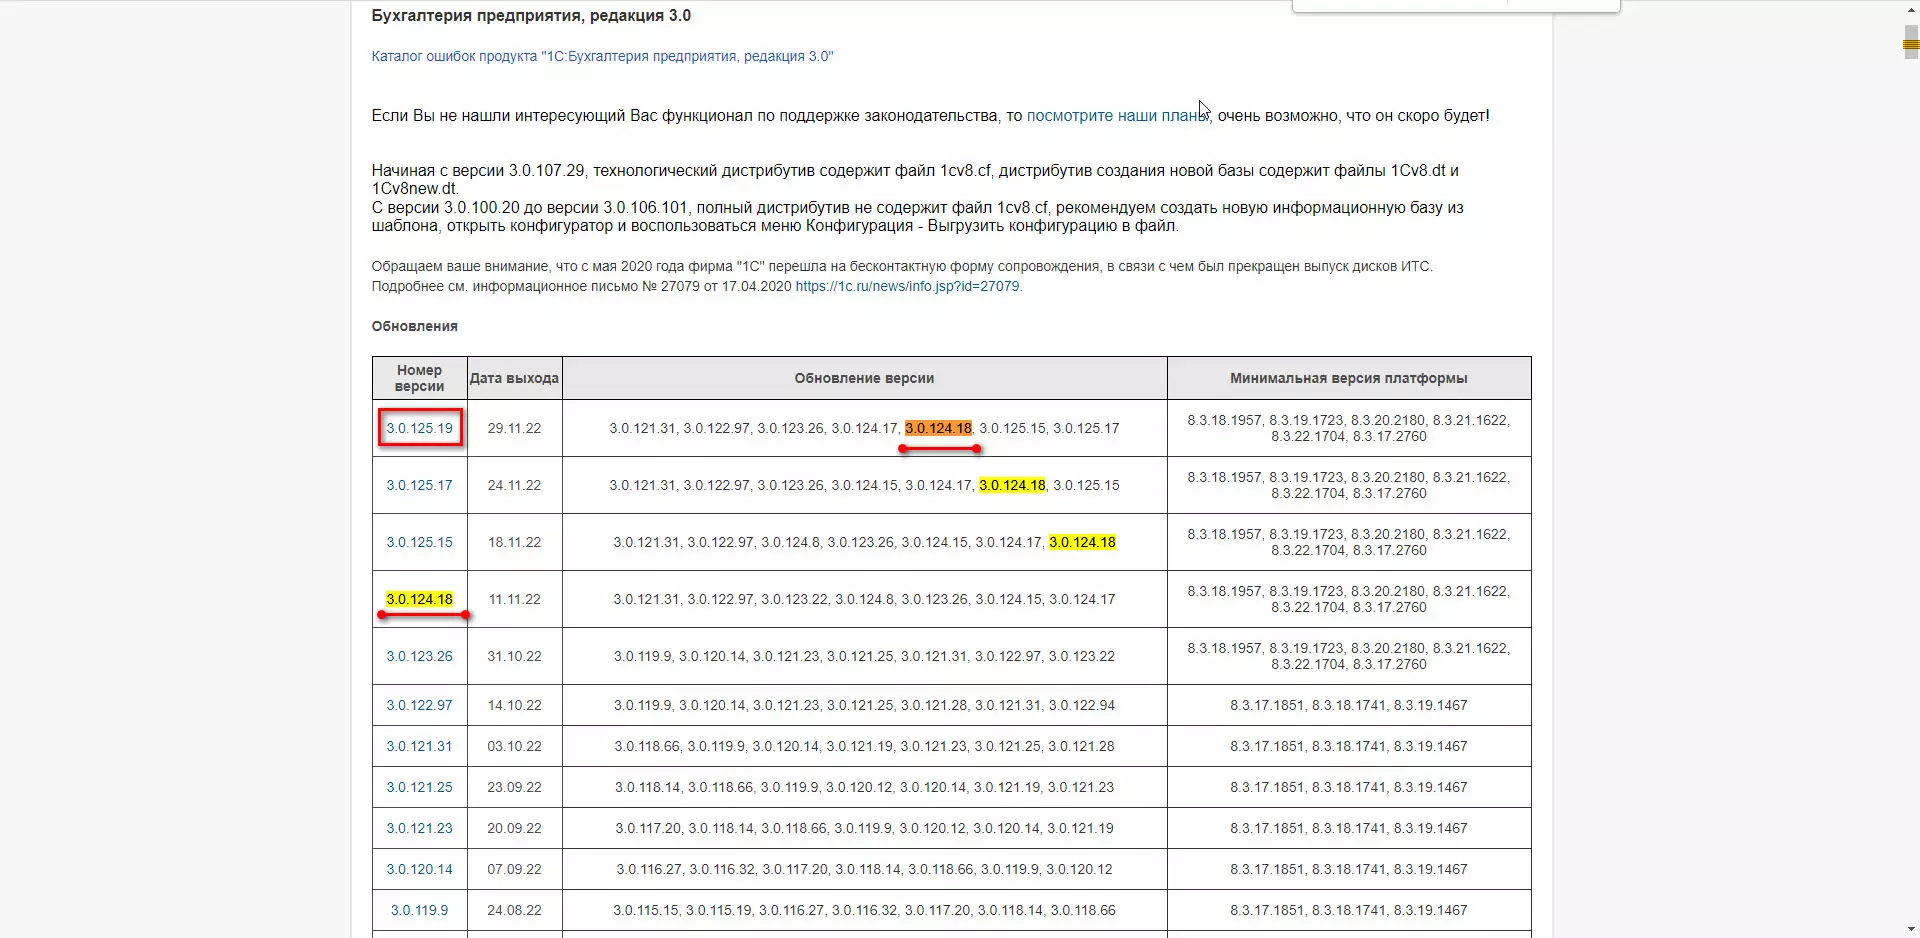Screen dimensions: 1920x938
Task: Select the release date 20.09.22
Action: [514, 828]
